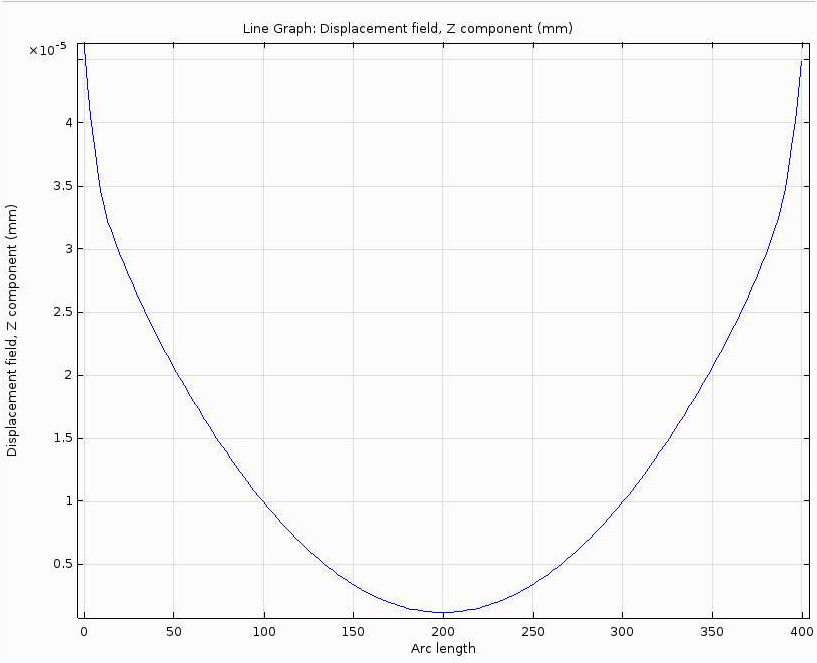817x663 pixels.
Task: Select the y-axis tick label '2.5'
Action: (x=62, y=312)
